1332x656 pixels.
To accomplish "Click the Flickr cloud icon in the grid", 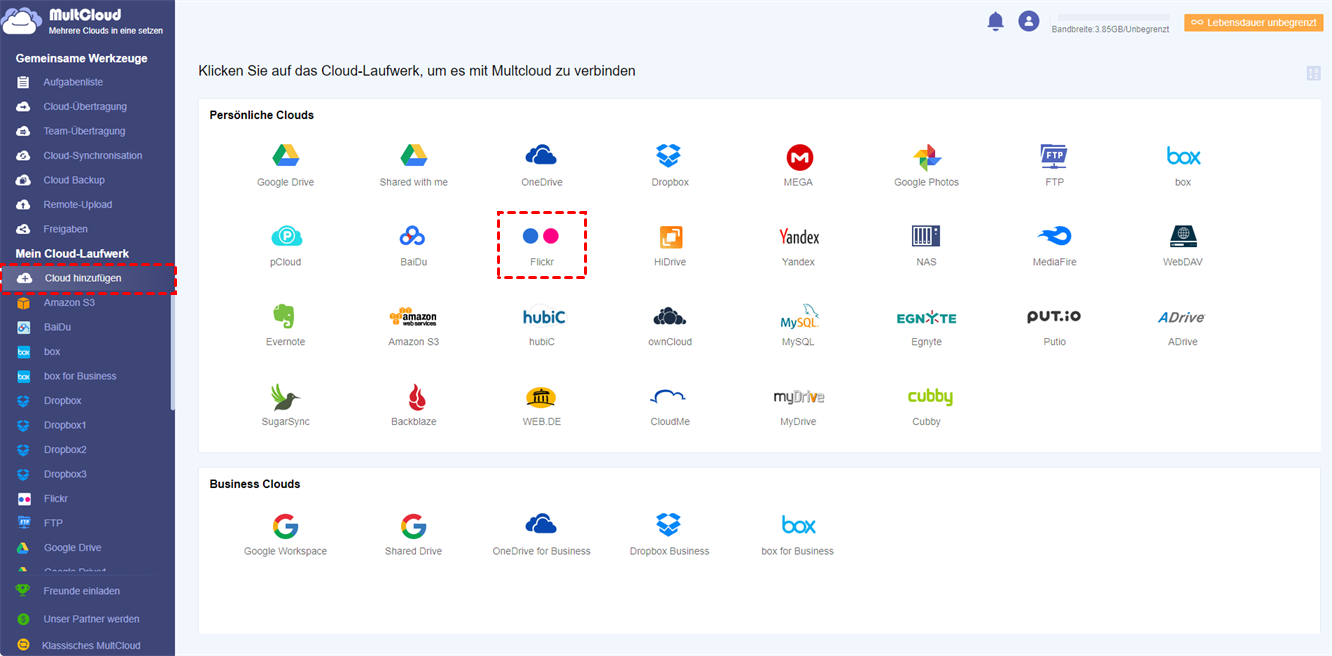I will coord(541,236).
